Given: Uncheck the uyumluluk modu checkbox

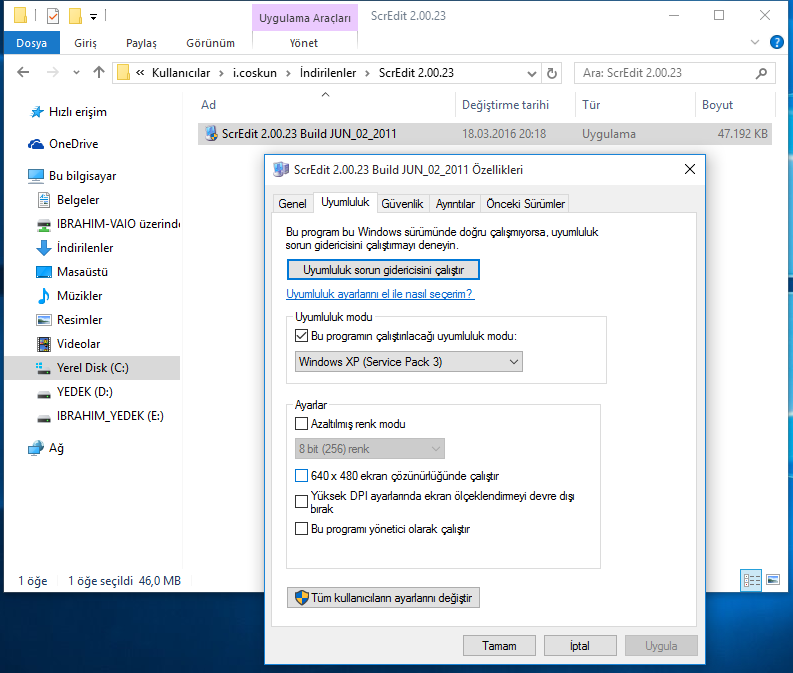Looking at the screenshot, I should pos(301,336).
